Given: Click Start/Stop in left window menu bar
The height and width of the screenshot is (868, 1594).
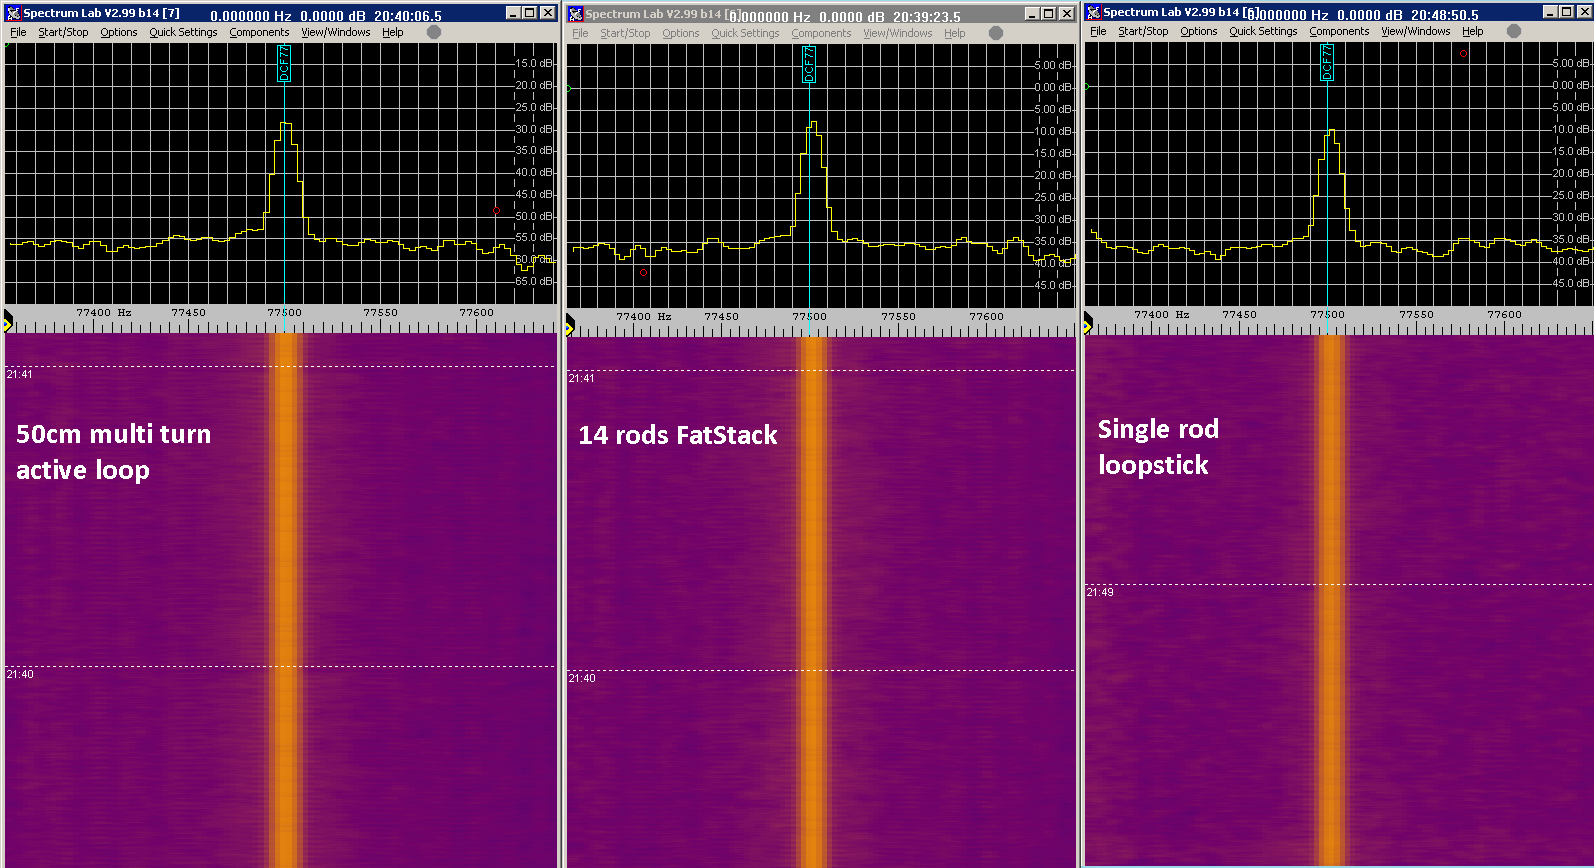Looking at the screenshot, I should pos(63,32).
